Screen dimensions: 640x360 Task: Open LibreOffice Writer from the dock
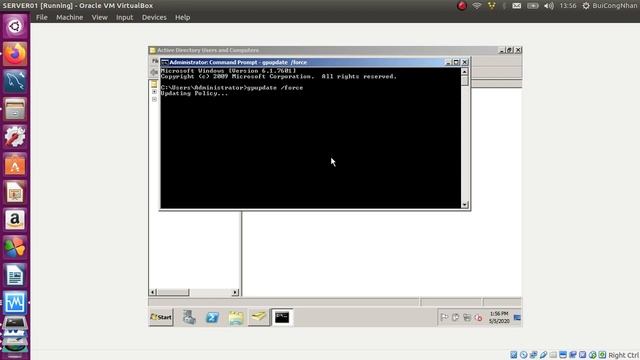pyautogui.click(x=15, y=275)
